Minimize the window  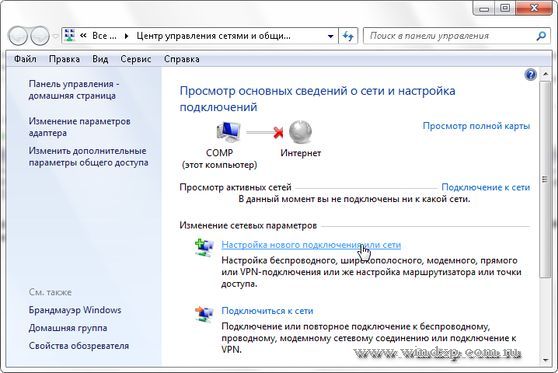pyautogui.click(x=484, y=8)
